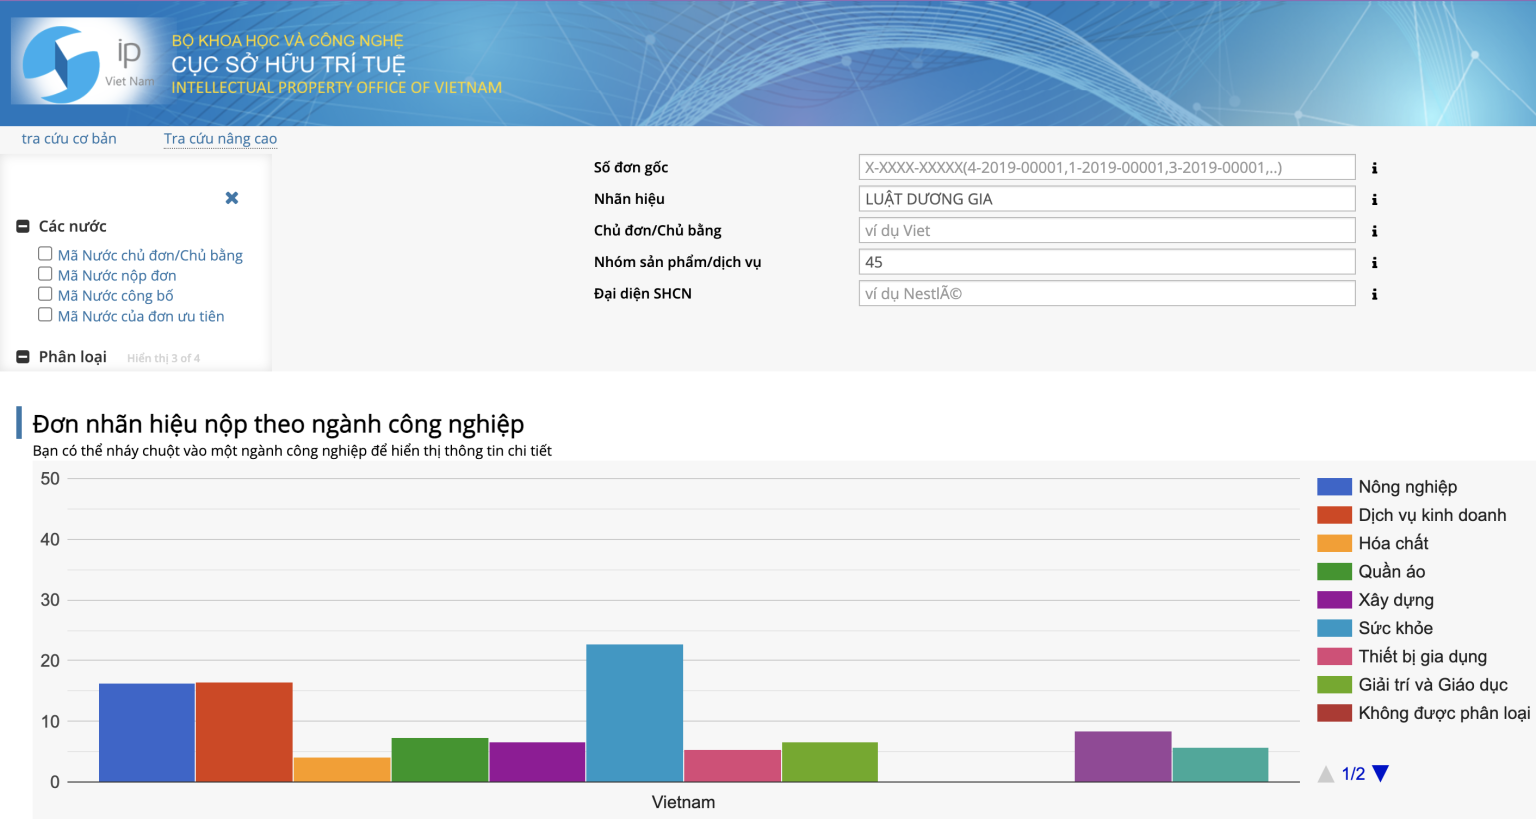This screenshot has width=1536, height=819.
Task: Check the Mã Nước công bố option
Action: pos(45,294)
